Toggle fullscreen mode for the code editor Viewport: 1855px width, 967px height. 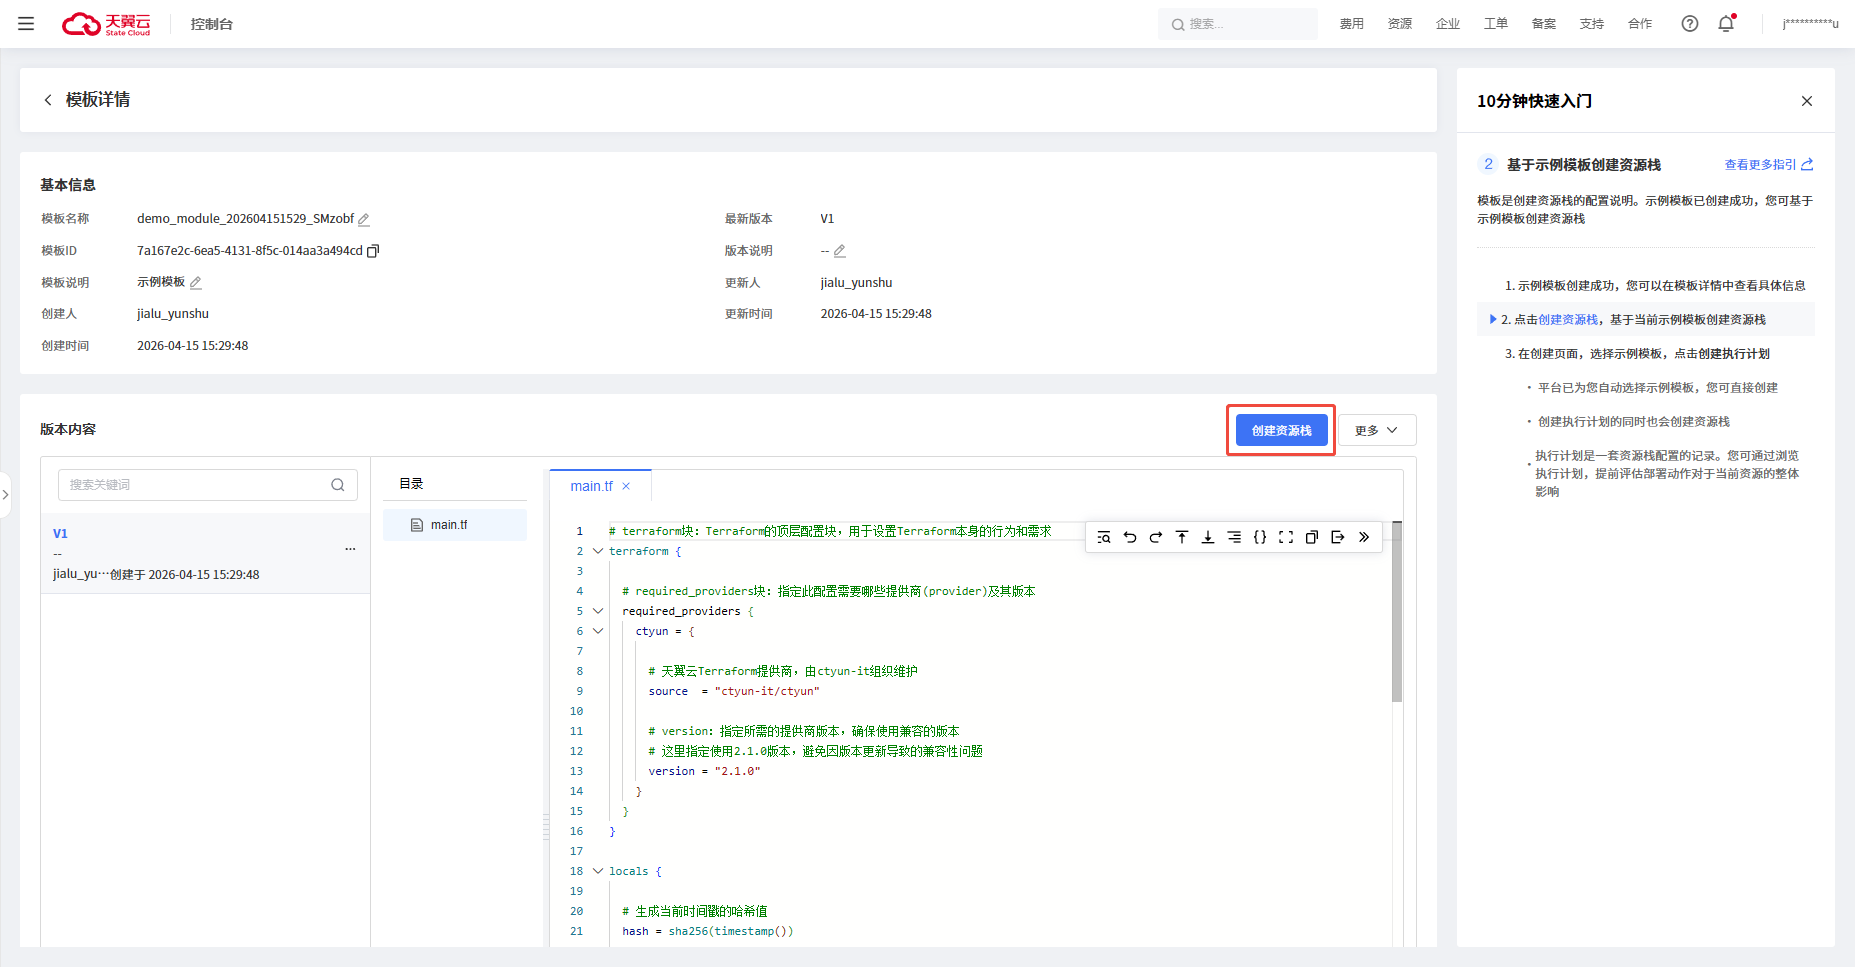tap(1286, 537)
